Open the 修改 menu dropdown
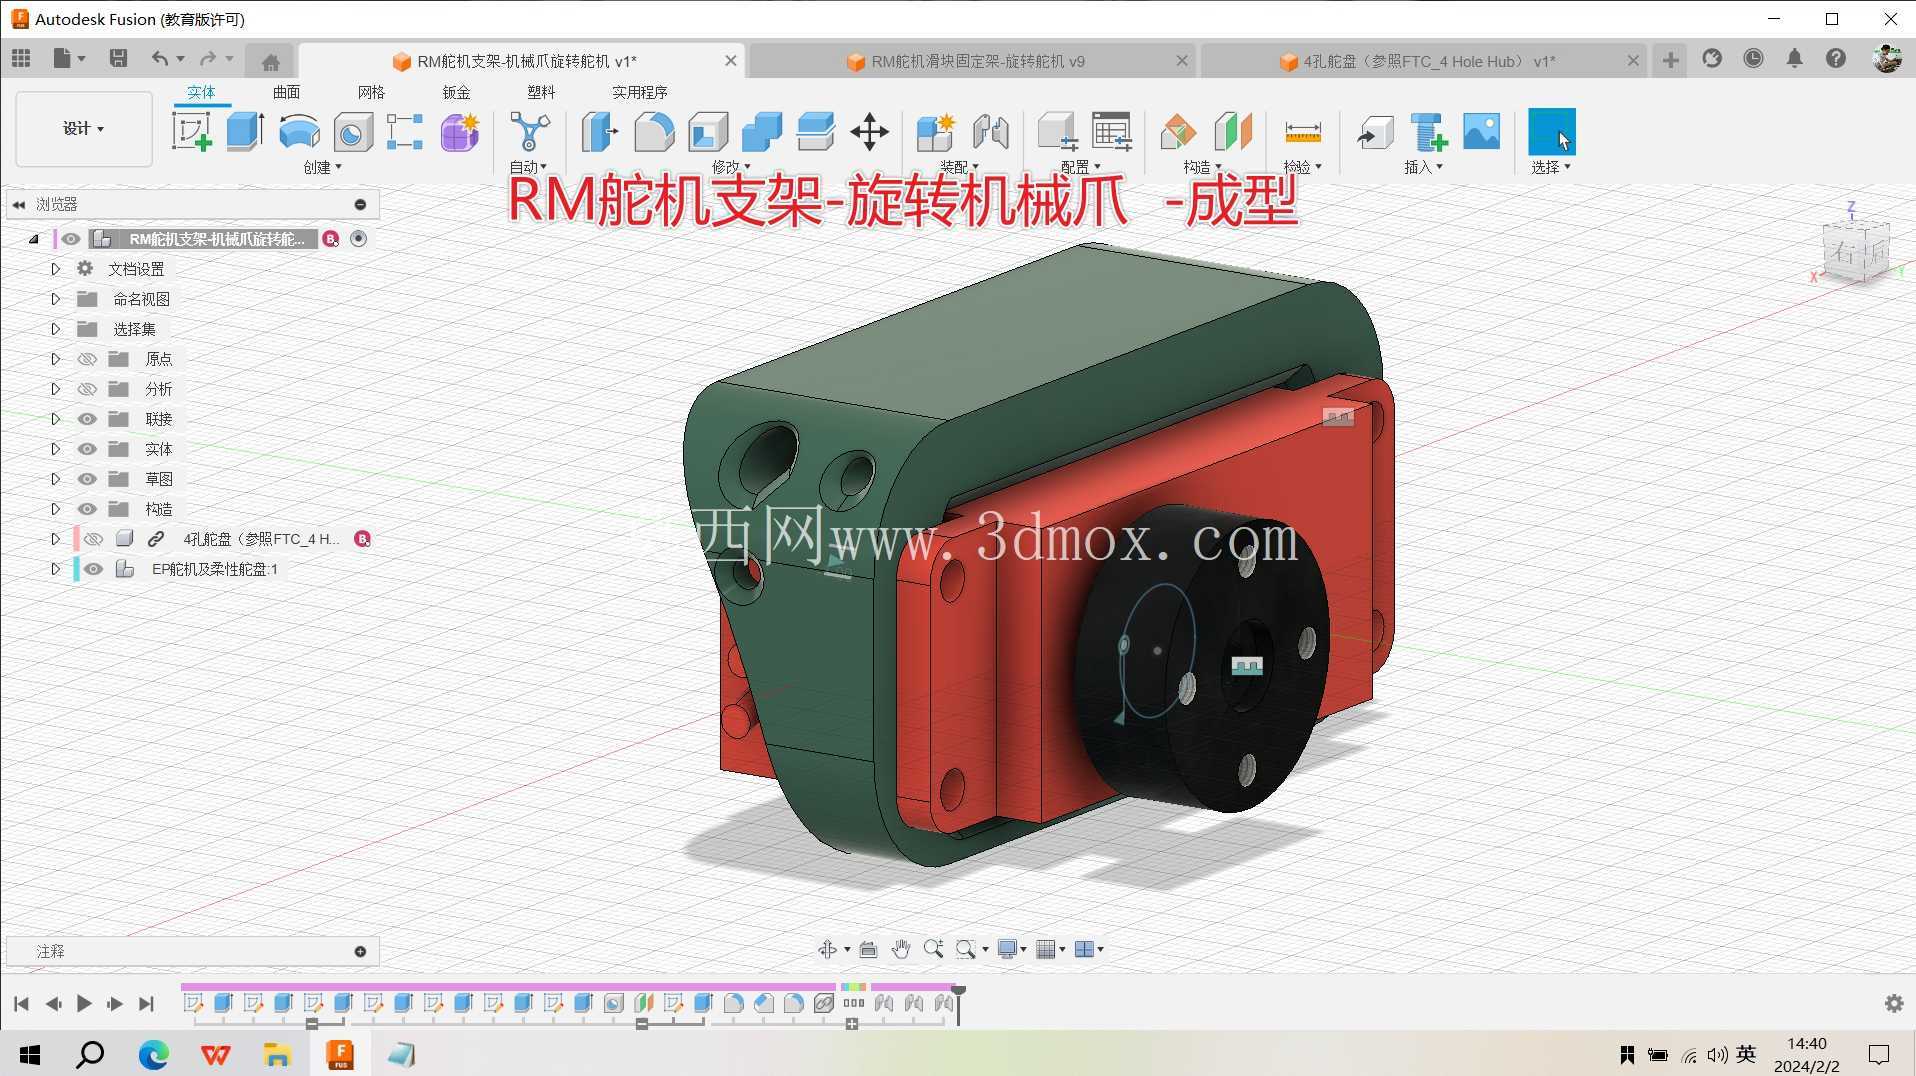Screen dimensions: 1916x1076 click(731, 167)
